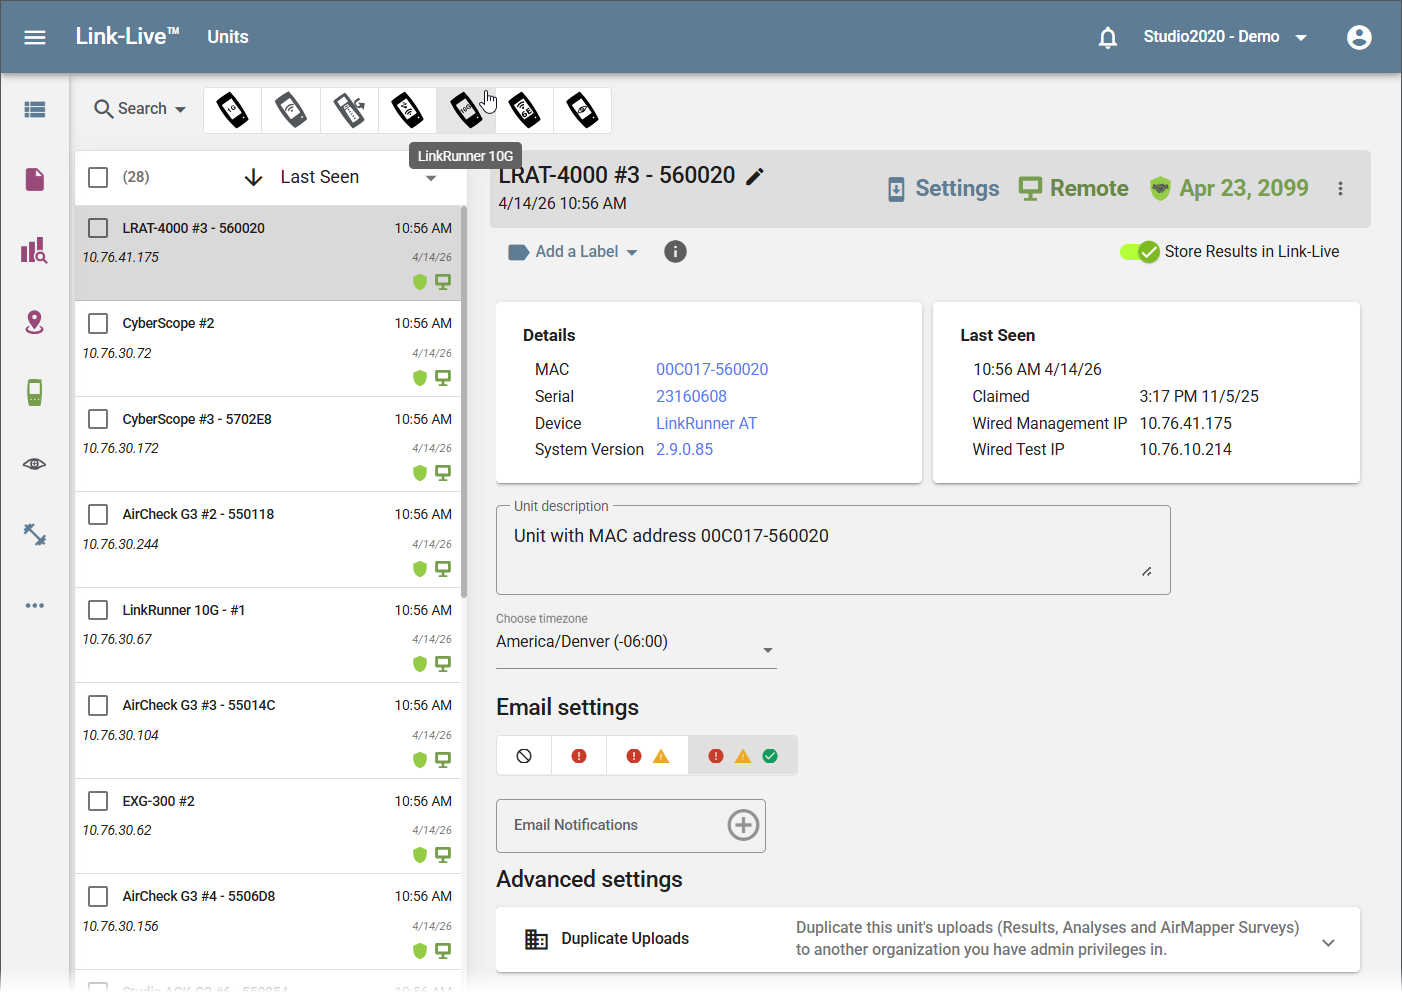Click the green shield on the LinkRunner 10G - #1 row
1402x993 pixels.
pyautogui.click(x=420, y=664)
